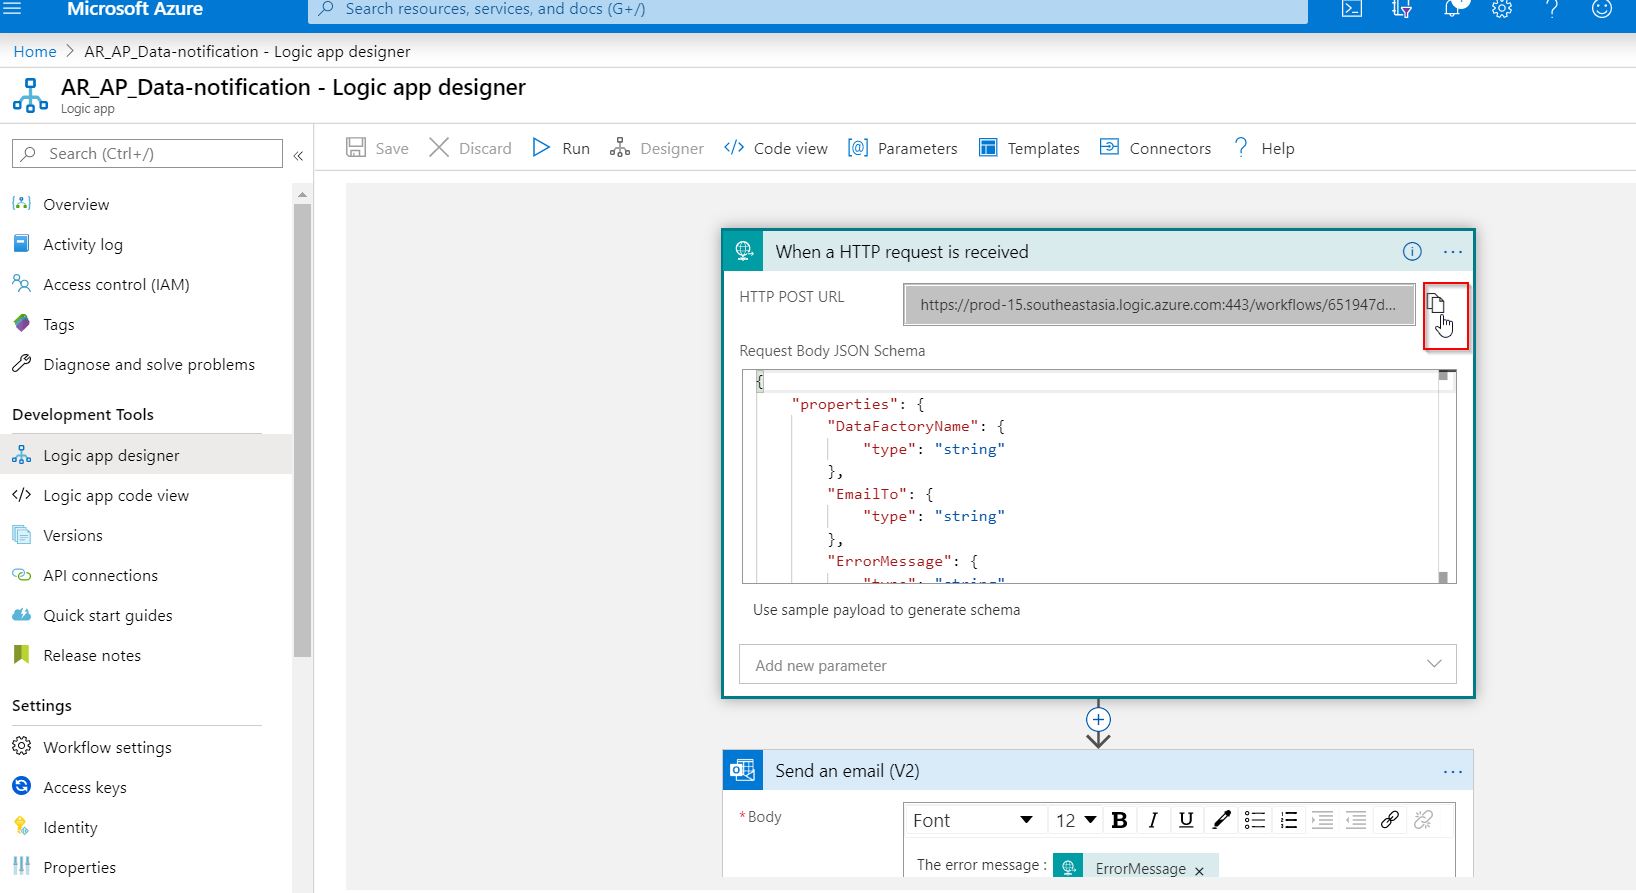Open Cloud Shell from the top bar
Viewport: 1636px width, 893px height.
[1352, 9]
